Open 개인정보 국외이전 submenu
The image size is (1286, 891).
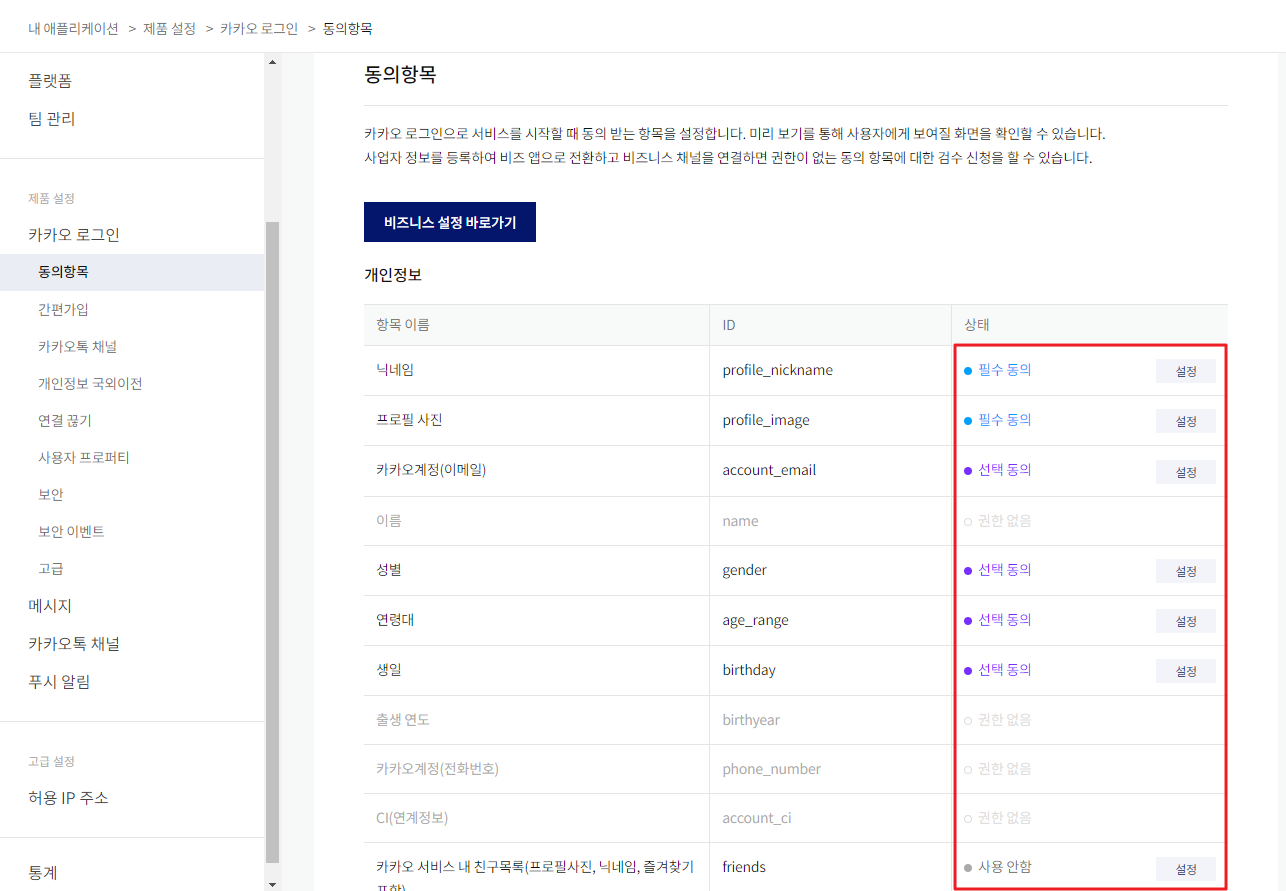(x=90, y=384)
